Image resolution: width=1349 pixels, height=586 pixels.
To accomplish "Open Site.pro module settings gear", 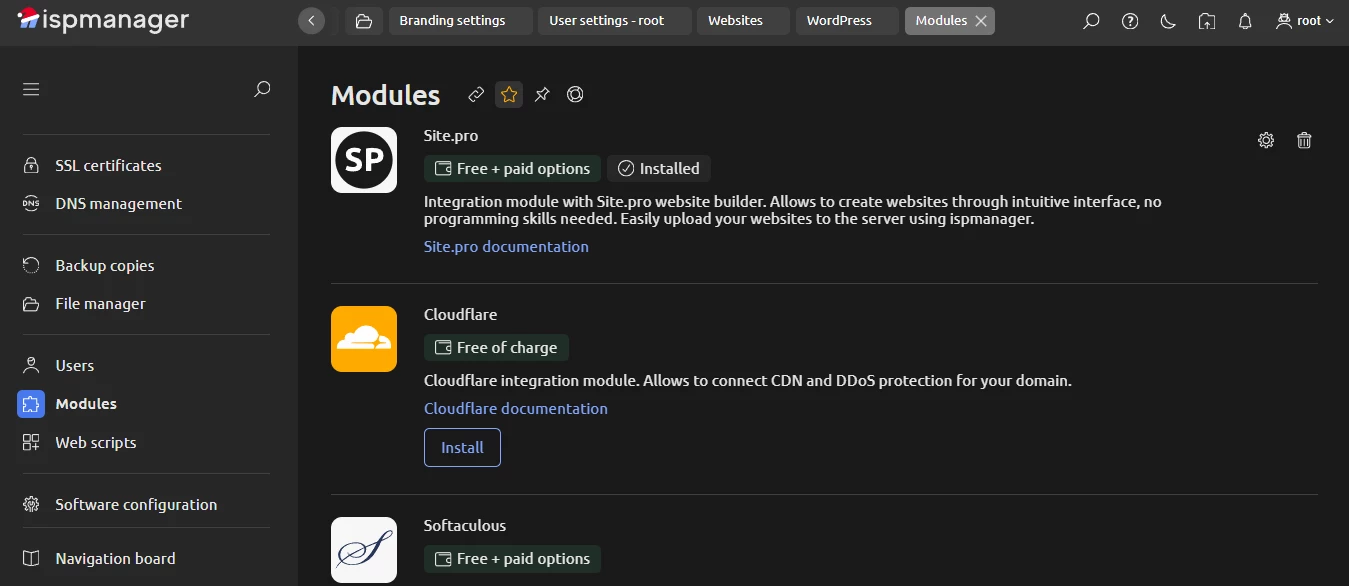I will pos(1265,140).
